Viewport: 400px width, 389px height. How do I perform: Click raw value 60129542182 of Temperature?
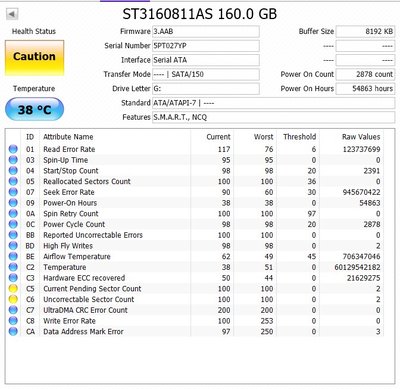(x=357, y=267)
